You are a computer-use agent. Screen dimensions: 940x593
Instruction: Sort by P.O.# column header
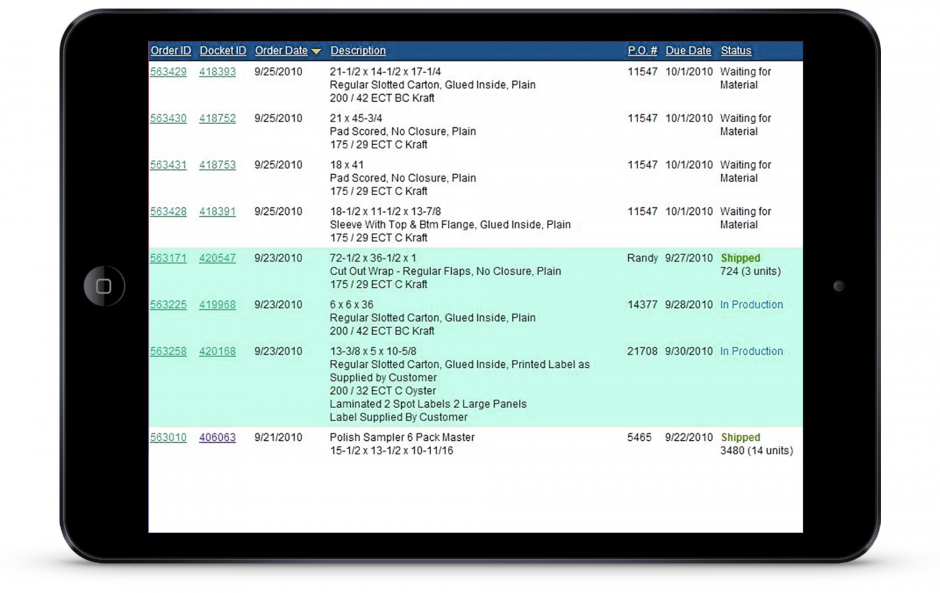pos(642,51)
